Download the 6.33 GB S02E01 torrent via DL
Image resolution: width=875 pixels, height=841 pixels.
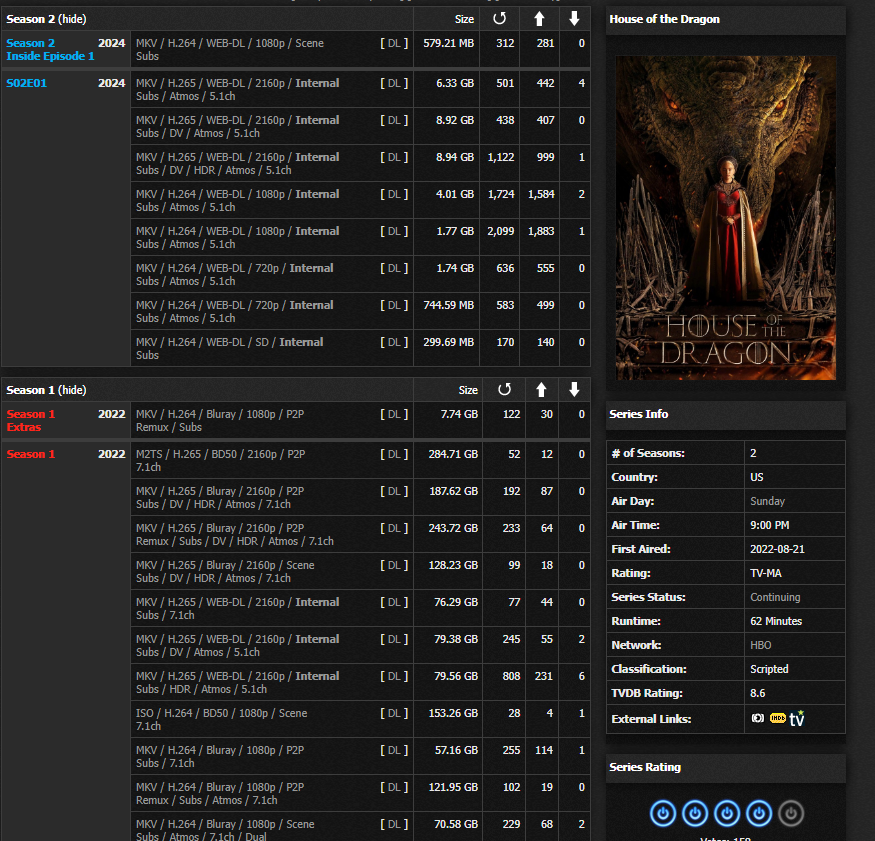tap(394, 83)
